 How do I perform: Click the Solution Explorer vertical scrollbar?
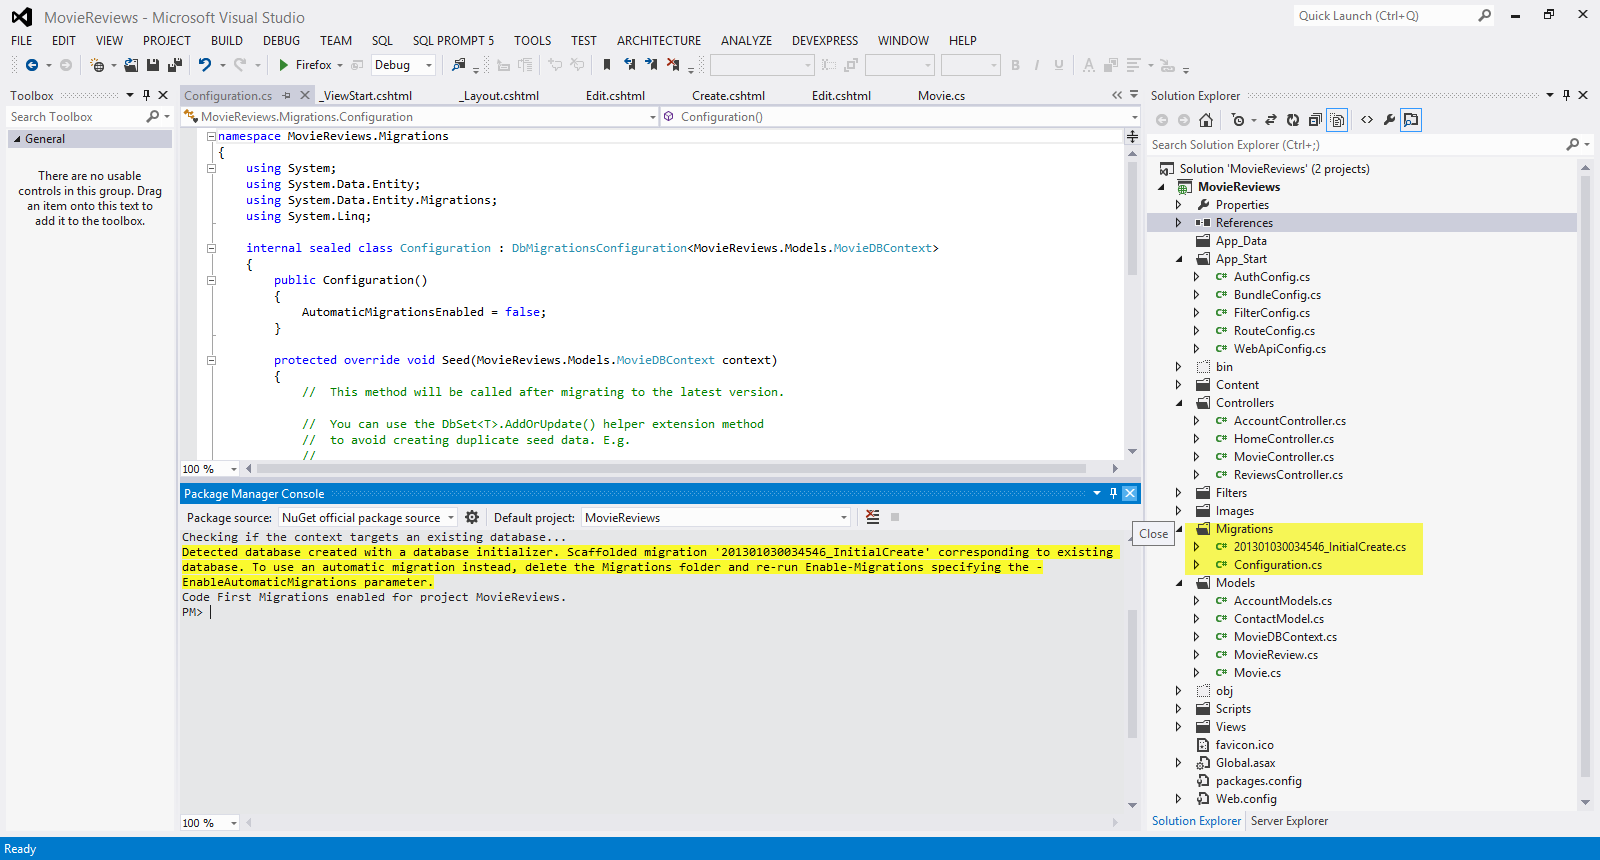click(1585, 475)
